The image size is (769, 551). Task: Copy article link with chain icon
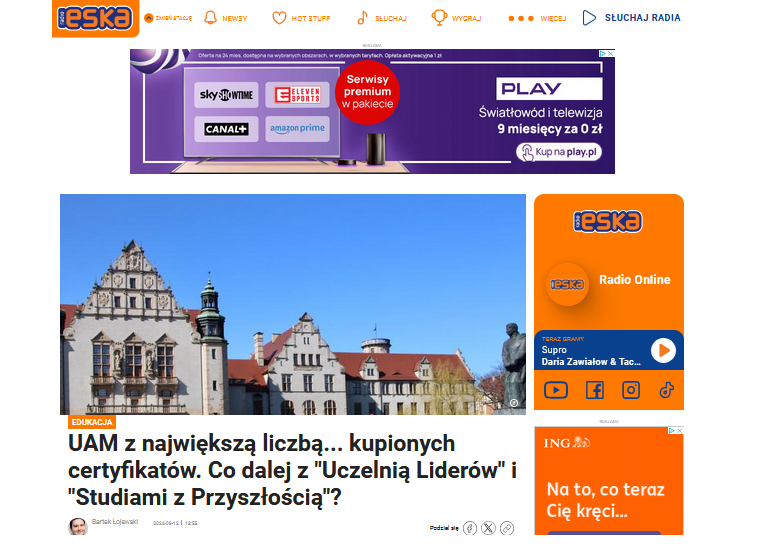pos(507,528)
